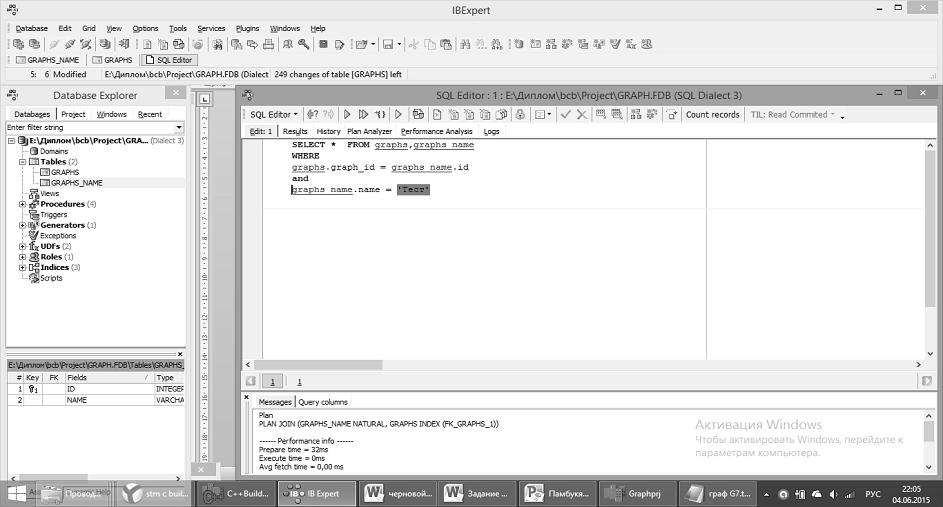943x507 pixels.
Task: Select the Project tab in Database Explorer
Action: pyautogui.click(x=73, y=114)
